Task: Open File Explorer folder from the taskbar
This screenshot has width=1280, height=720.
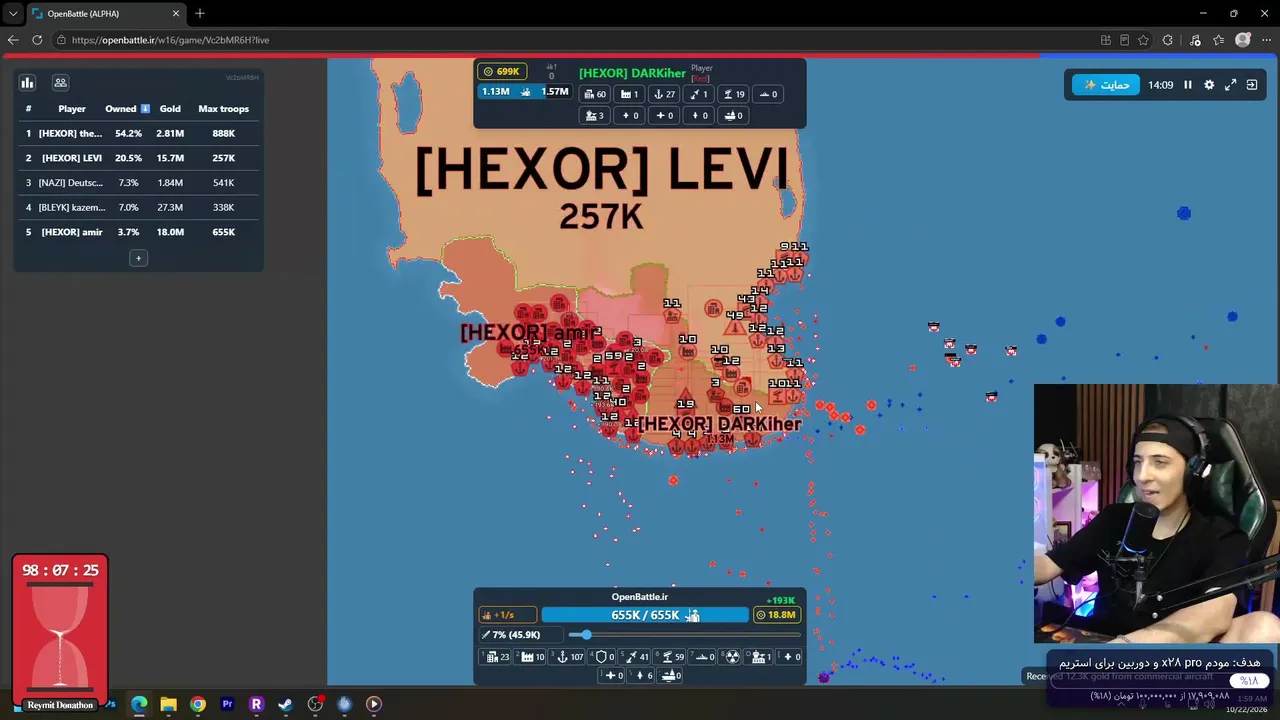Action: click(x=168, y=704)
